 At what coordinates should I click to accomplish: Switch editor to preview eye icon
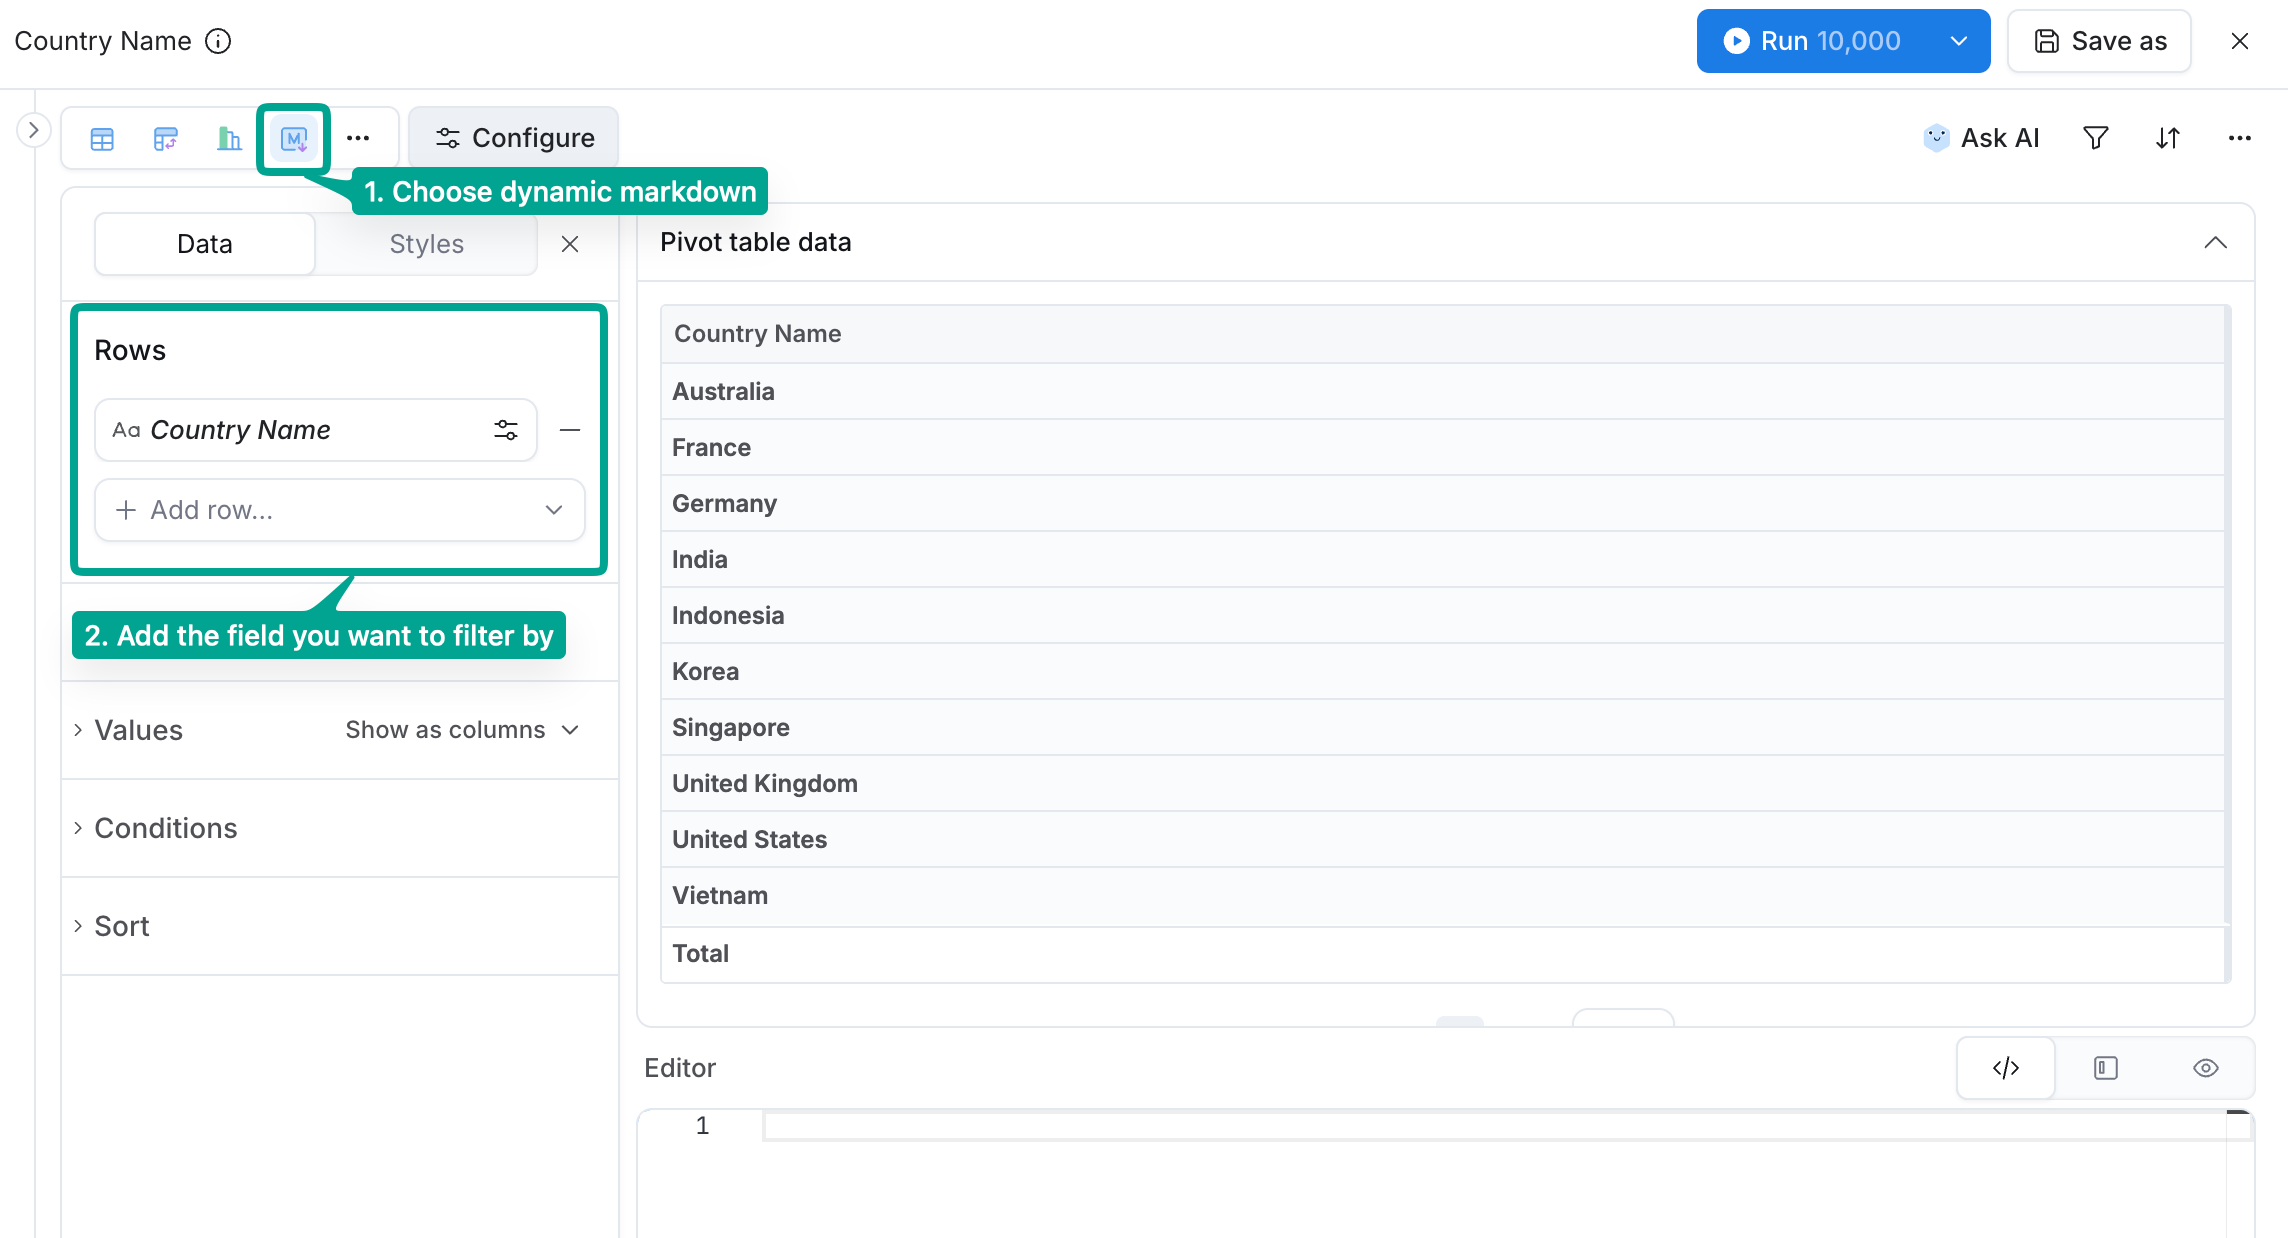(2206, 1068)
